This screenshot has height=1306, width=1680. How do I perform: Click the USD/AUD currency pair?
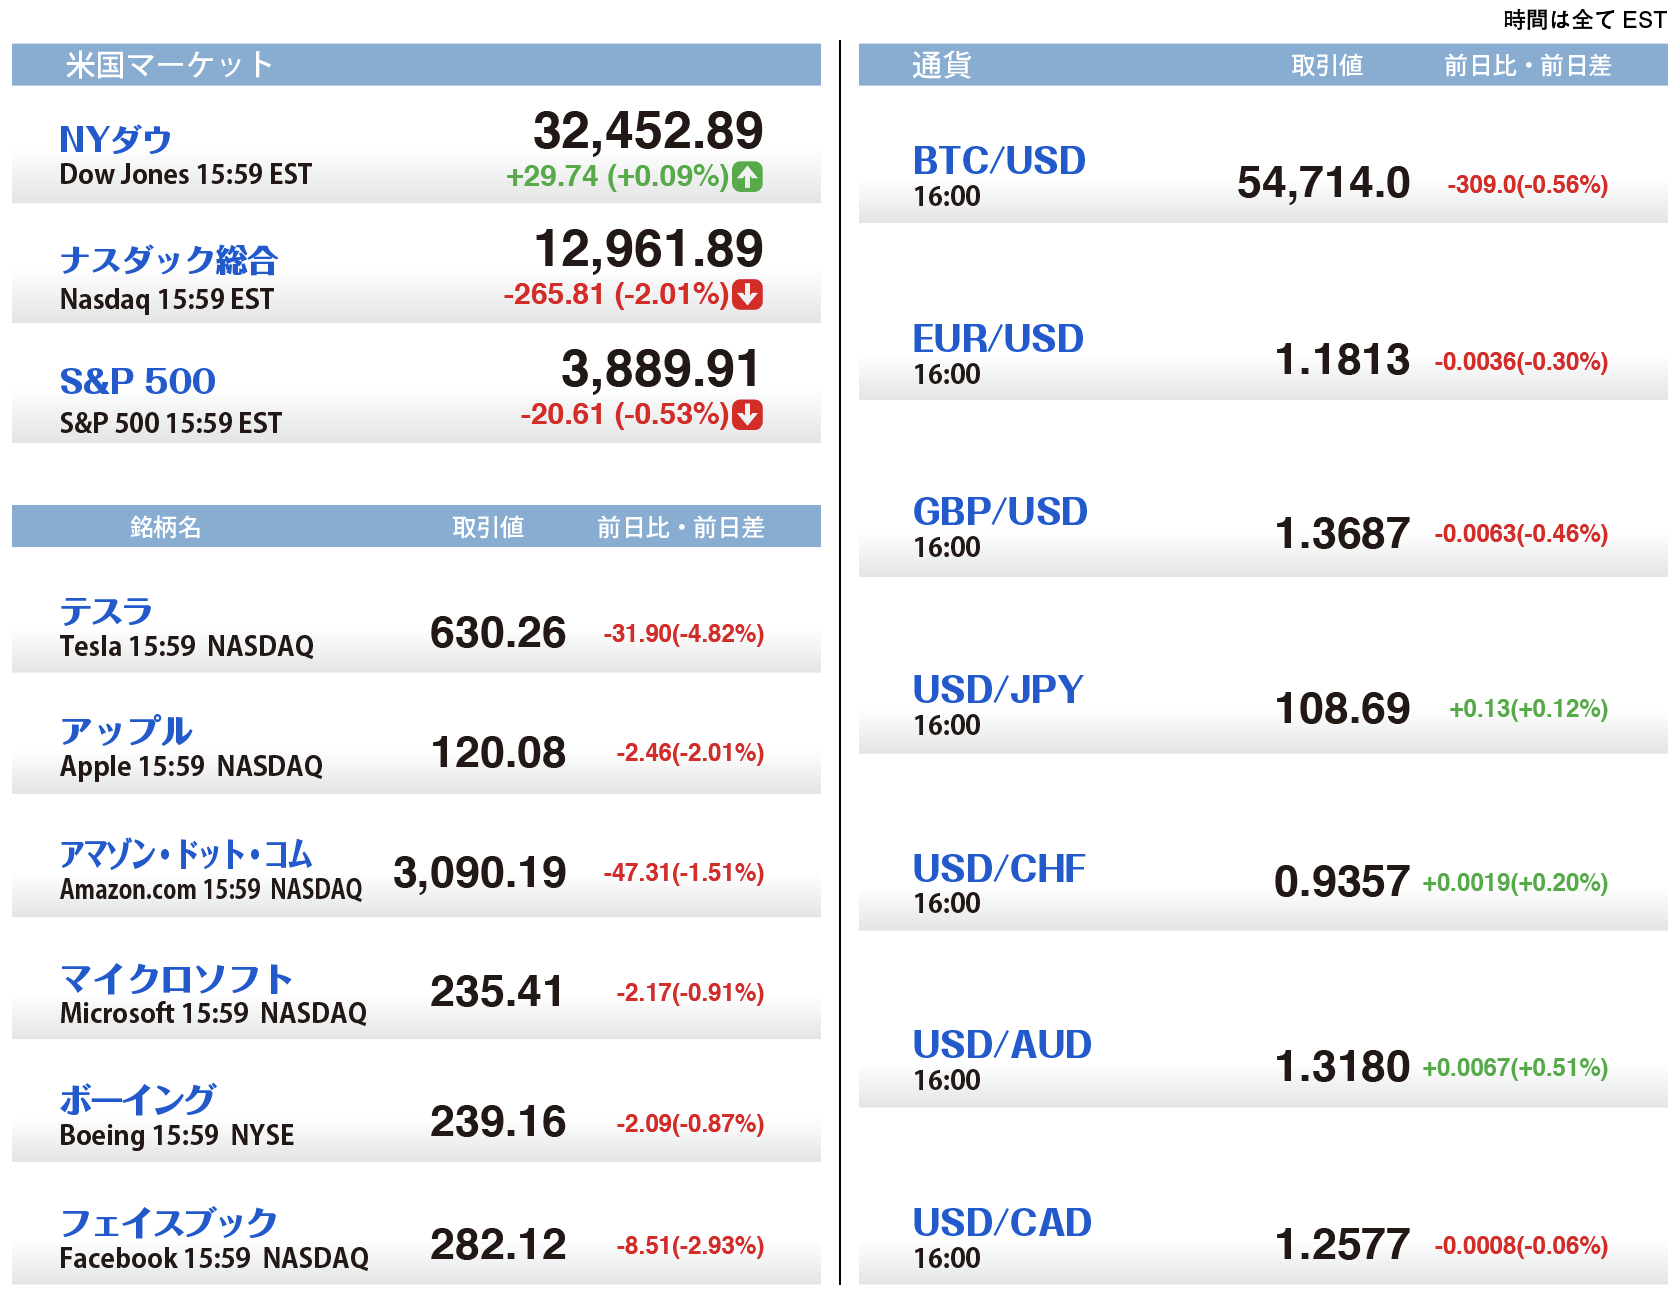(1001, 1045)
